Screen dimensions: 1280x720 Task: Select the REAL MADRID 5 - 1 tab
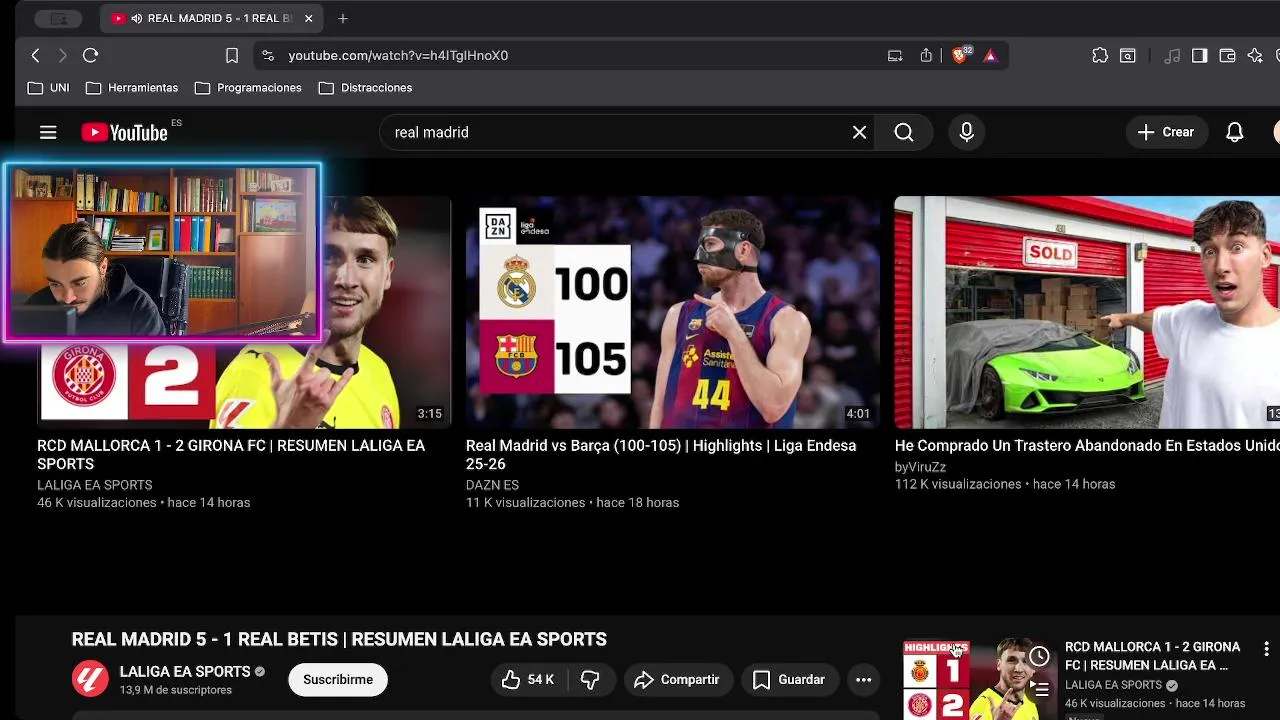212,18
